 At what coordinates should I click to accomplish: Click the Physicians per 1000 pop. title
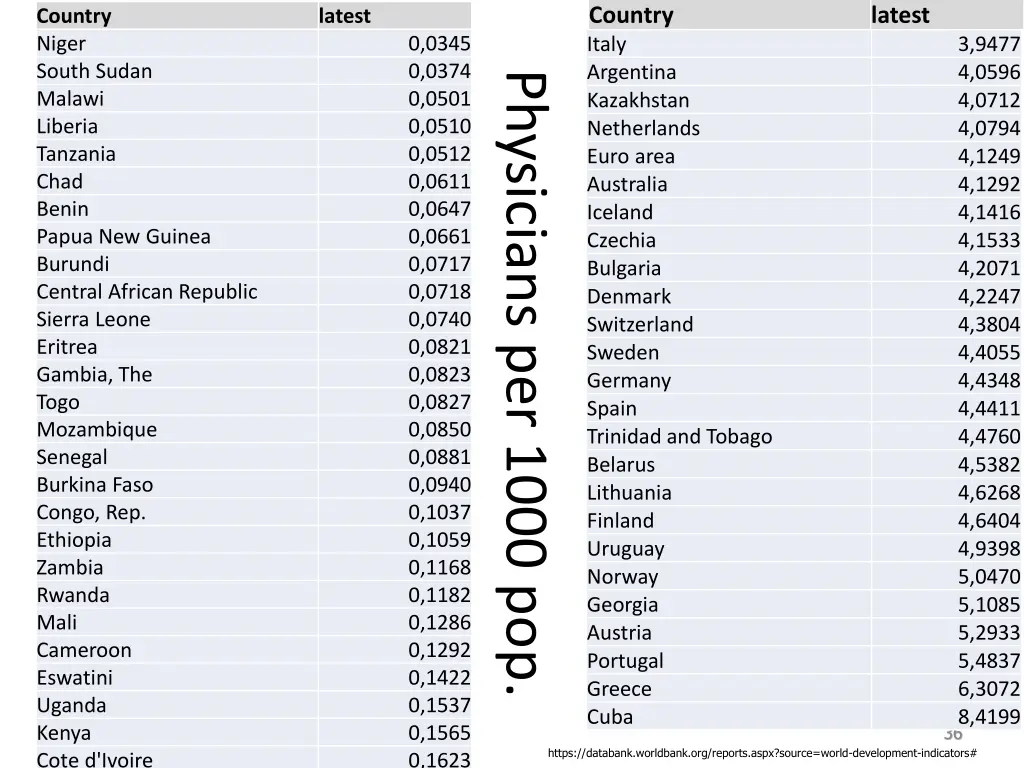click(x=526, y=385)
